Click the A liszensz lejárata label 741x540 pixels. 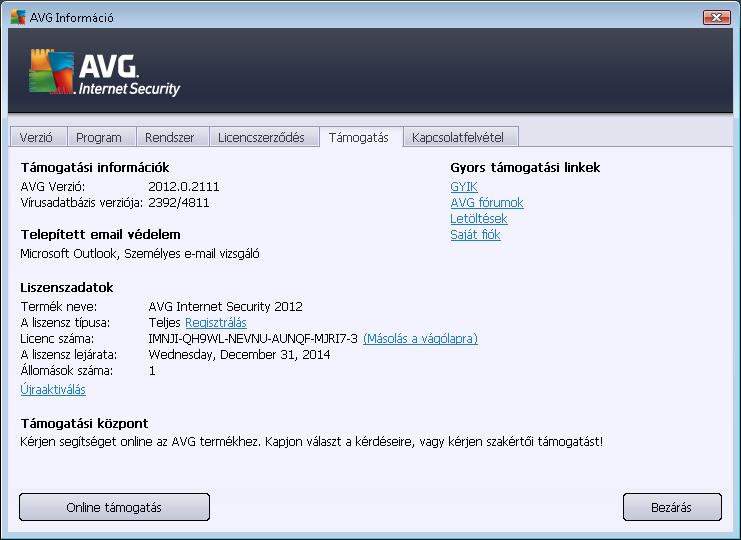(x=69, y=355)
